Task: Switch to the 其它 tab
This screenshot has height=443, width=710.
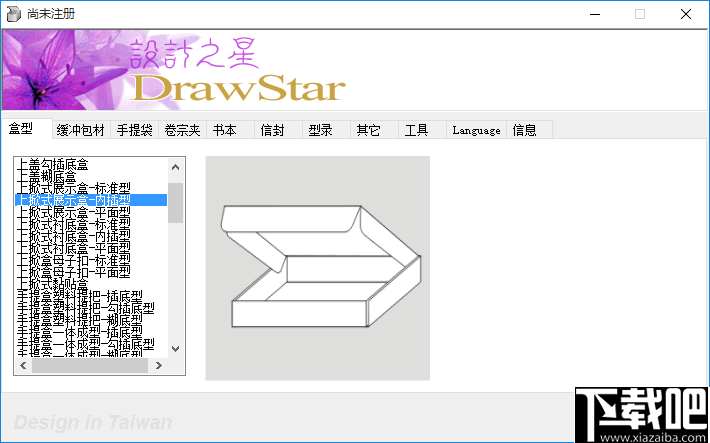Action: [374, 130]
